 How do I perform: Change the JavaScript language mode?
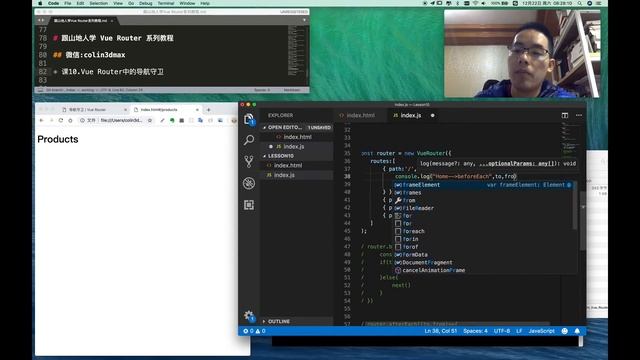tap(541, 331)
